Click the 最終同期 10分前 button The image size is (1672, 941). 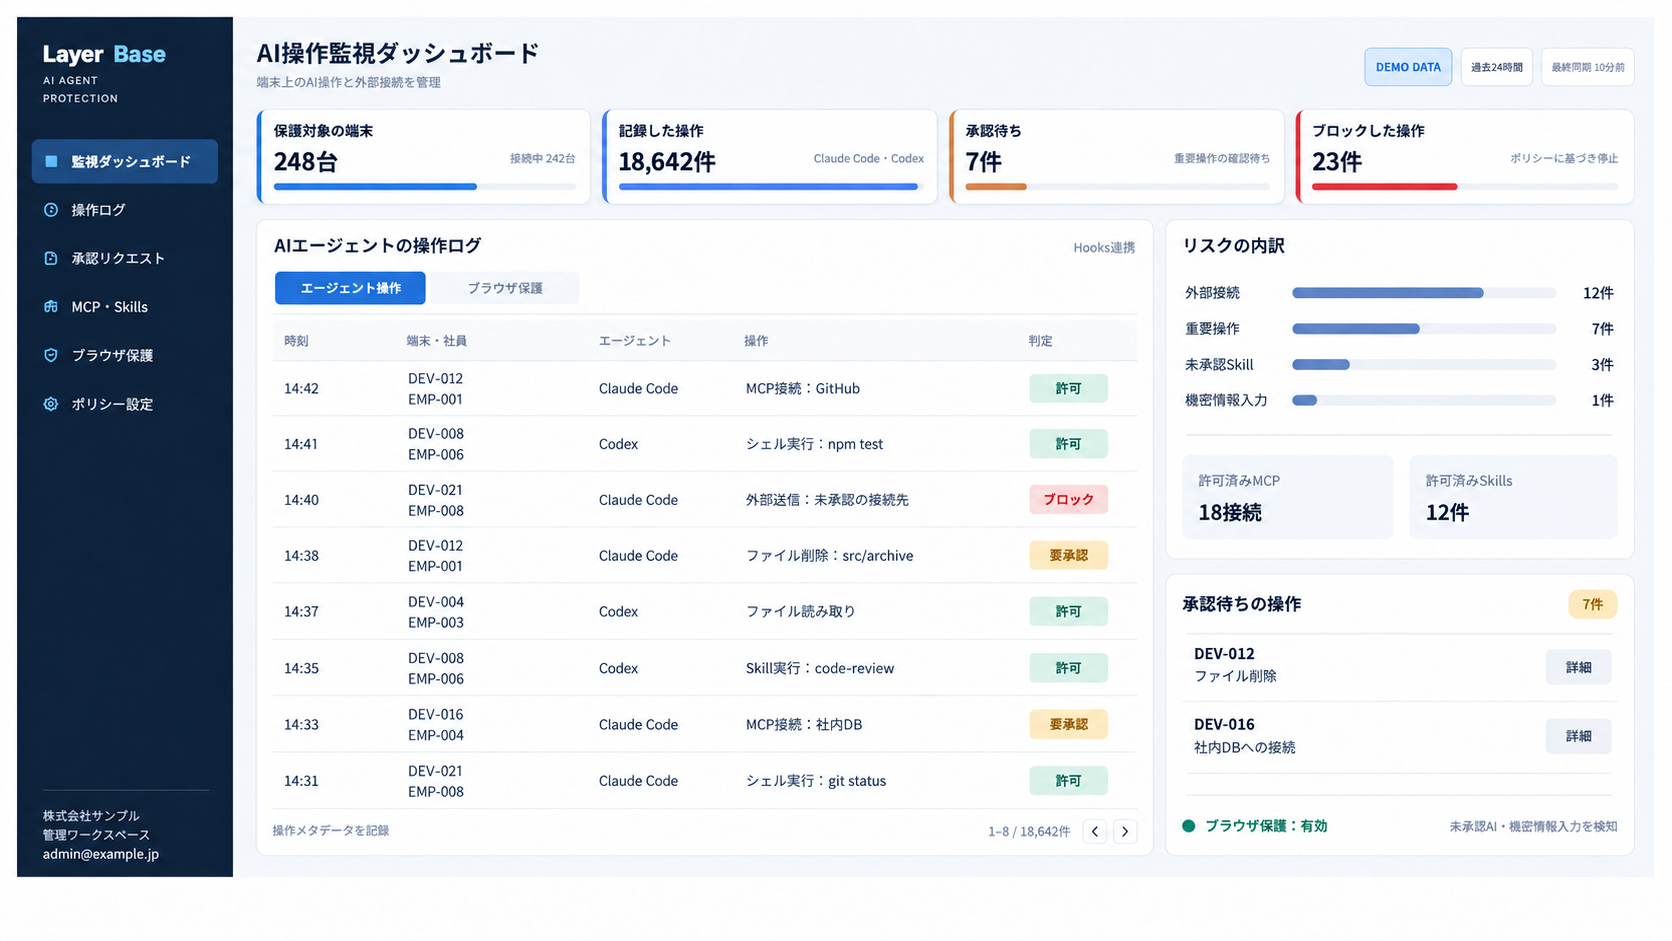point(1588,67)
